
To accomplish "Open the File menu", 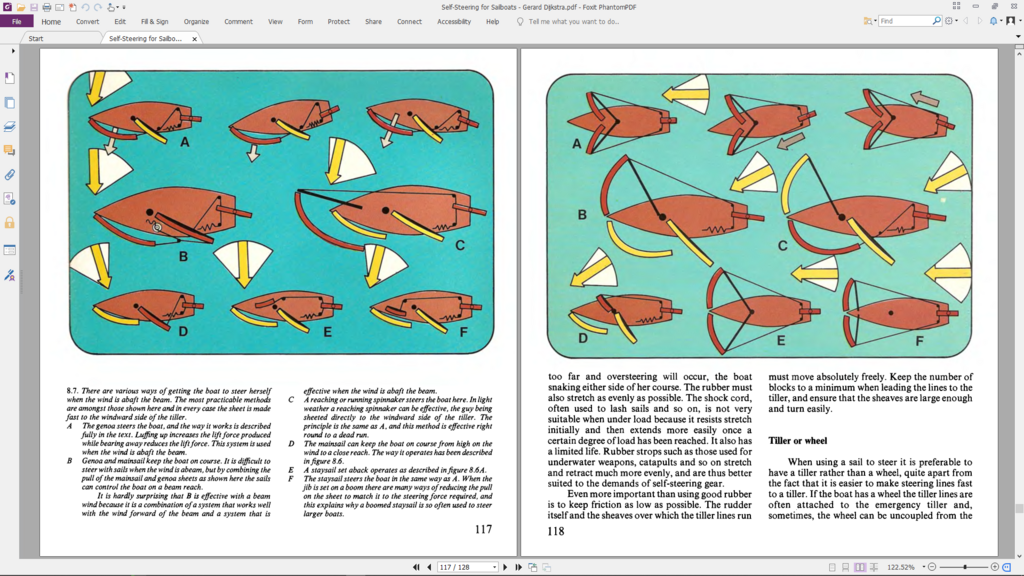I will pyautogui.click(x=16, y=22).
